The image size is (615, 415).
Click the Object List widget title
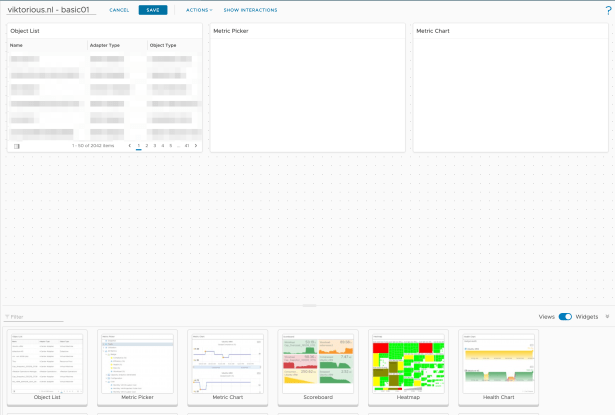pos(25,31)
